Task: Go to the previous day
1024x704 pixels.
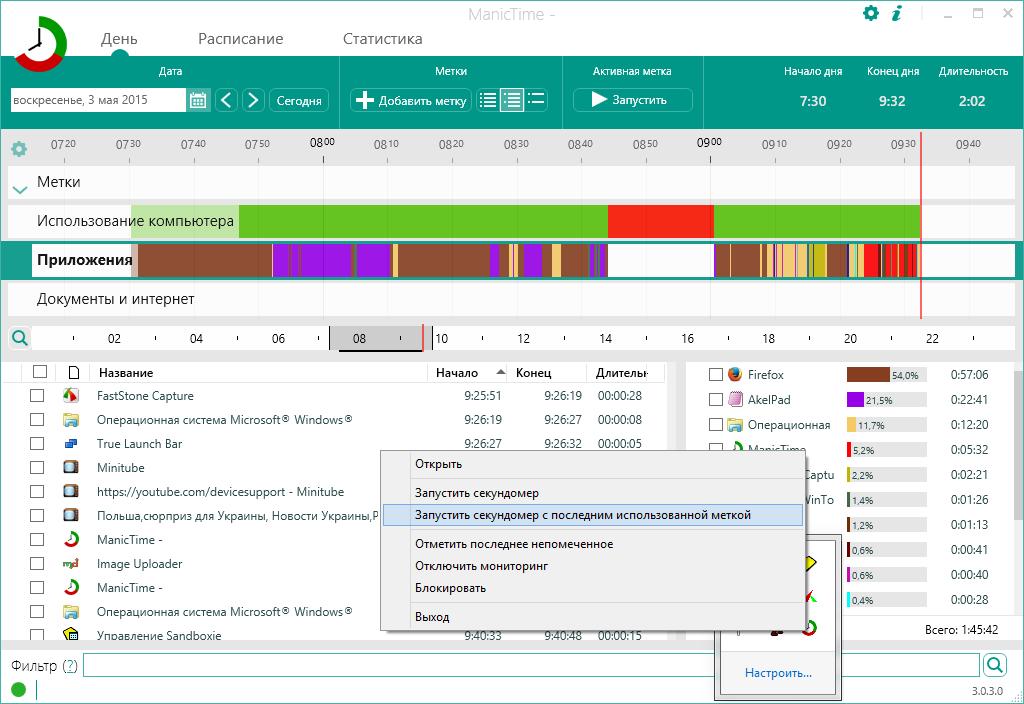Action: point(226,100)
